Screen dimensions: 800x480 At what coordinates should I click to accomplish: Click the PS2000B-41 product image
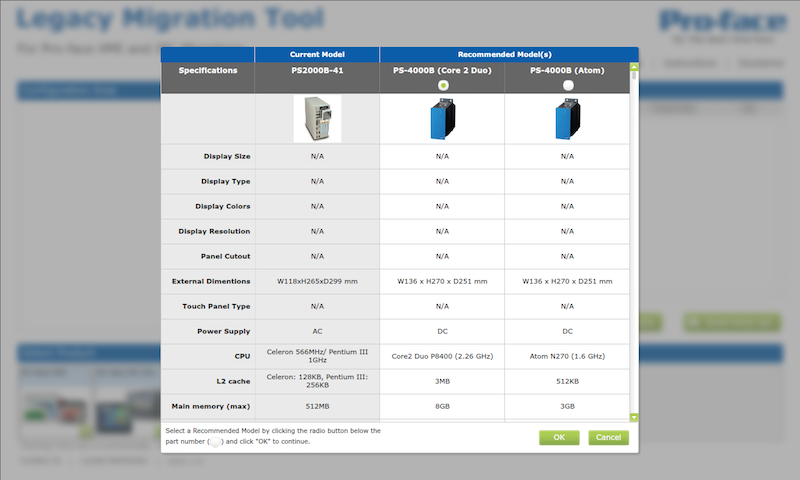(317, 119)
